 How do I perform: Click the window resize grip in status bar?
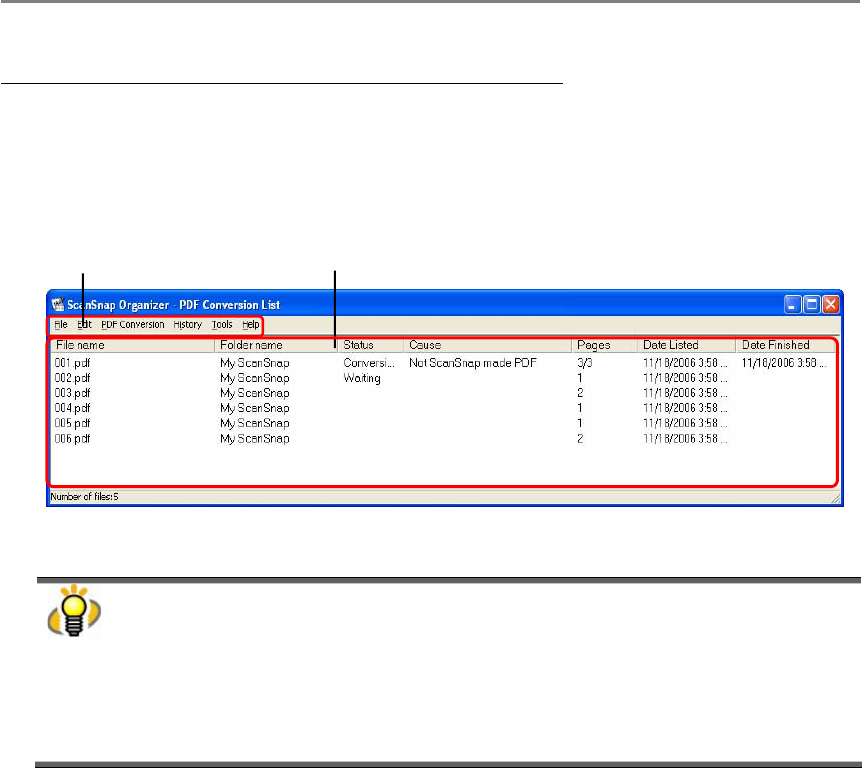(835, 498)
